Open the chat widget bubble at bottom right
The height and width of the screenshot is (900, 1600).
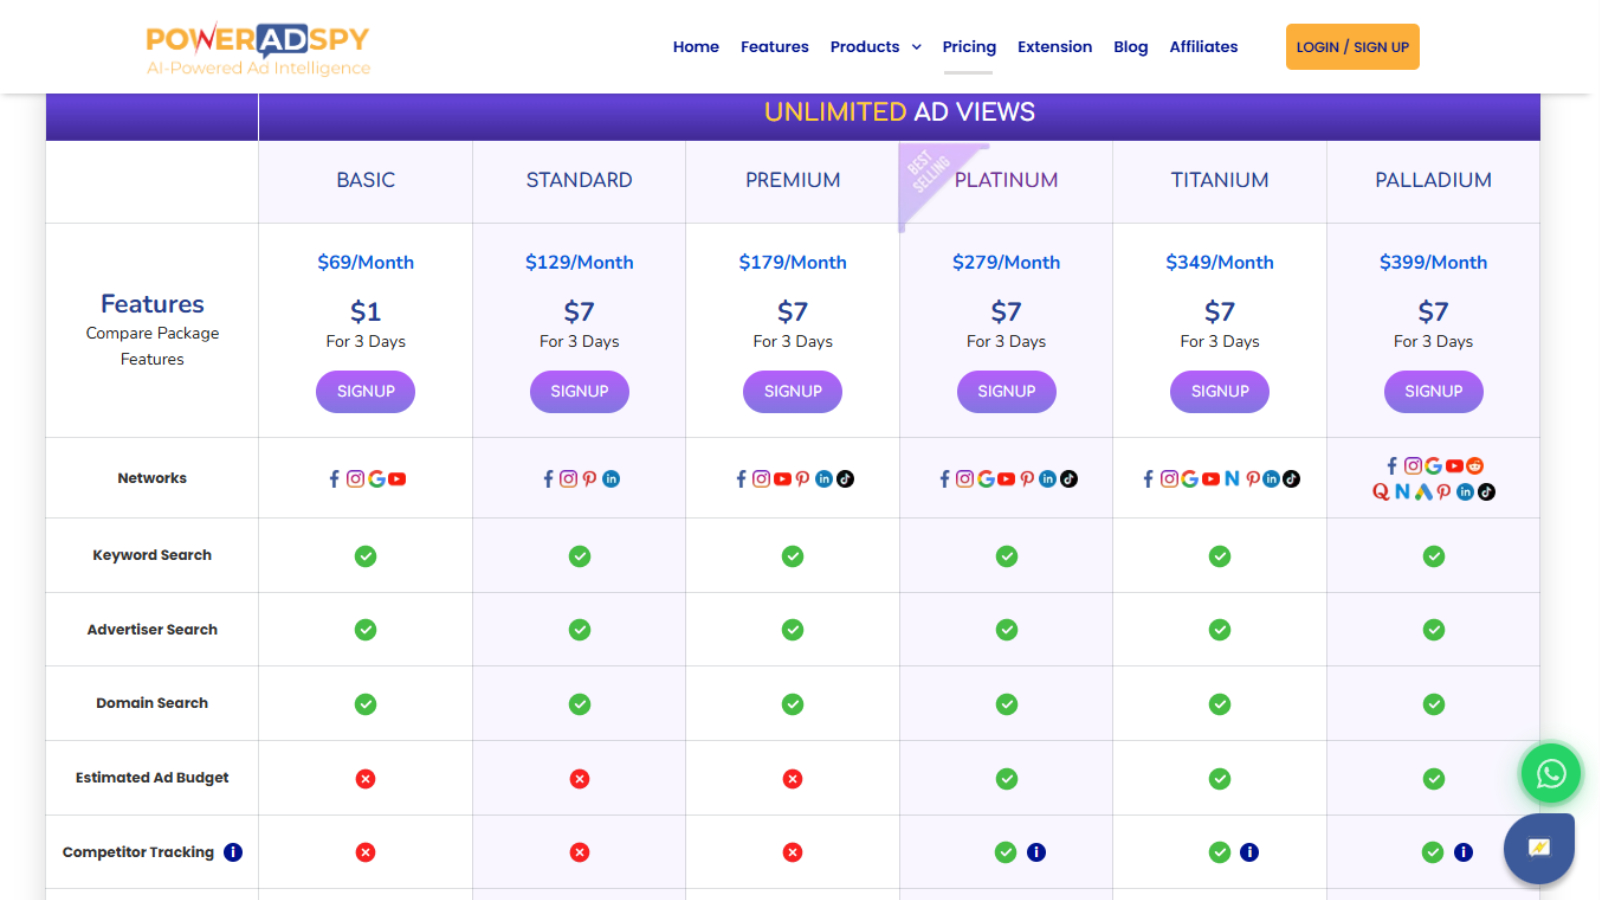click(x=1539, y=848)
